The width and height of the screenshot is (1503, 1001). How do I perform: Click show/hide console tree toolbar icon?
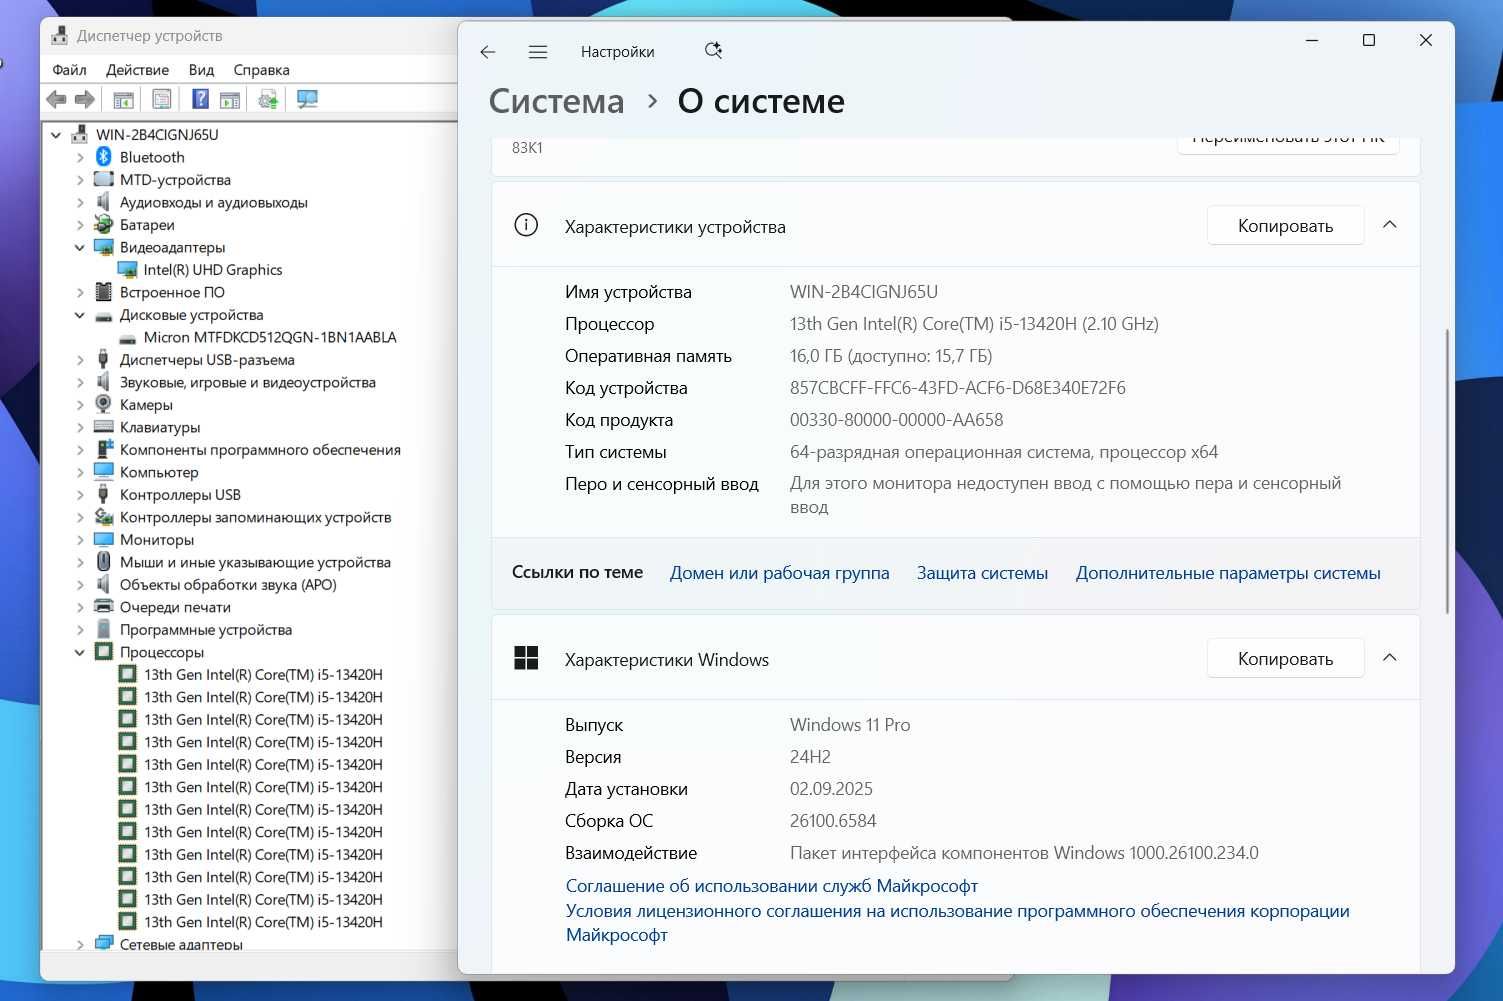[123, 99]
